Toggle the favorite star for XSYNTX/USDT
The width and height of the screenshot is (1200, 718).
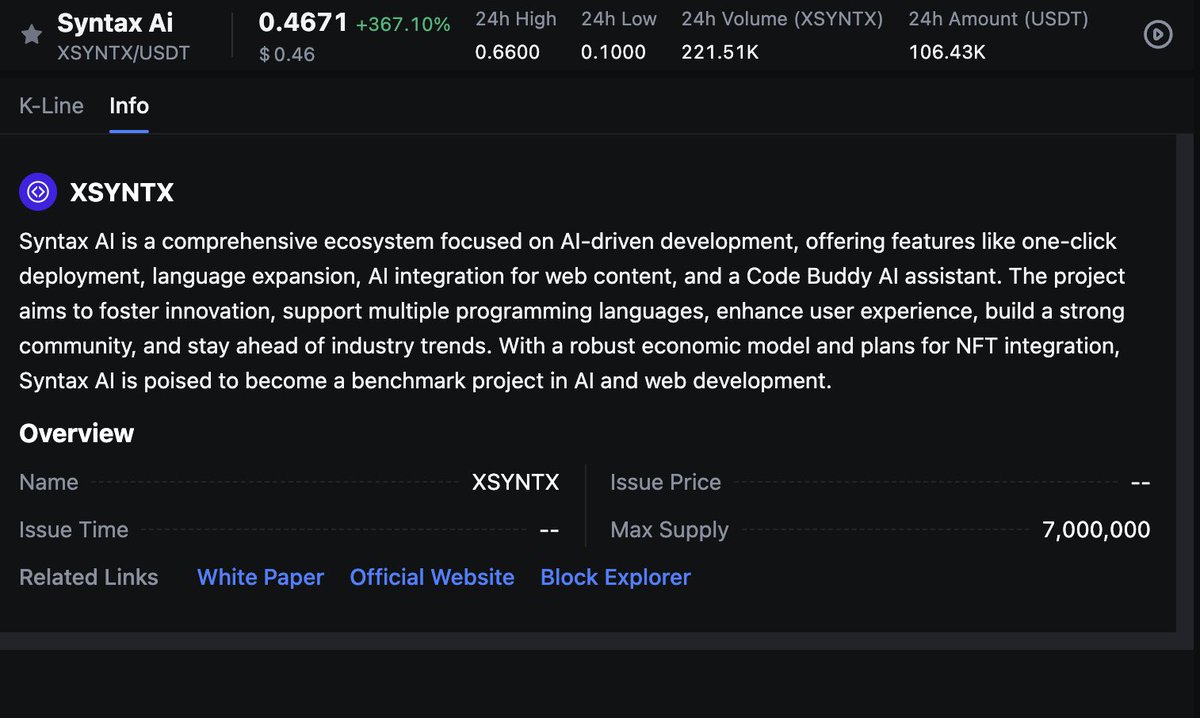31,33
